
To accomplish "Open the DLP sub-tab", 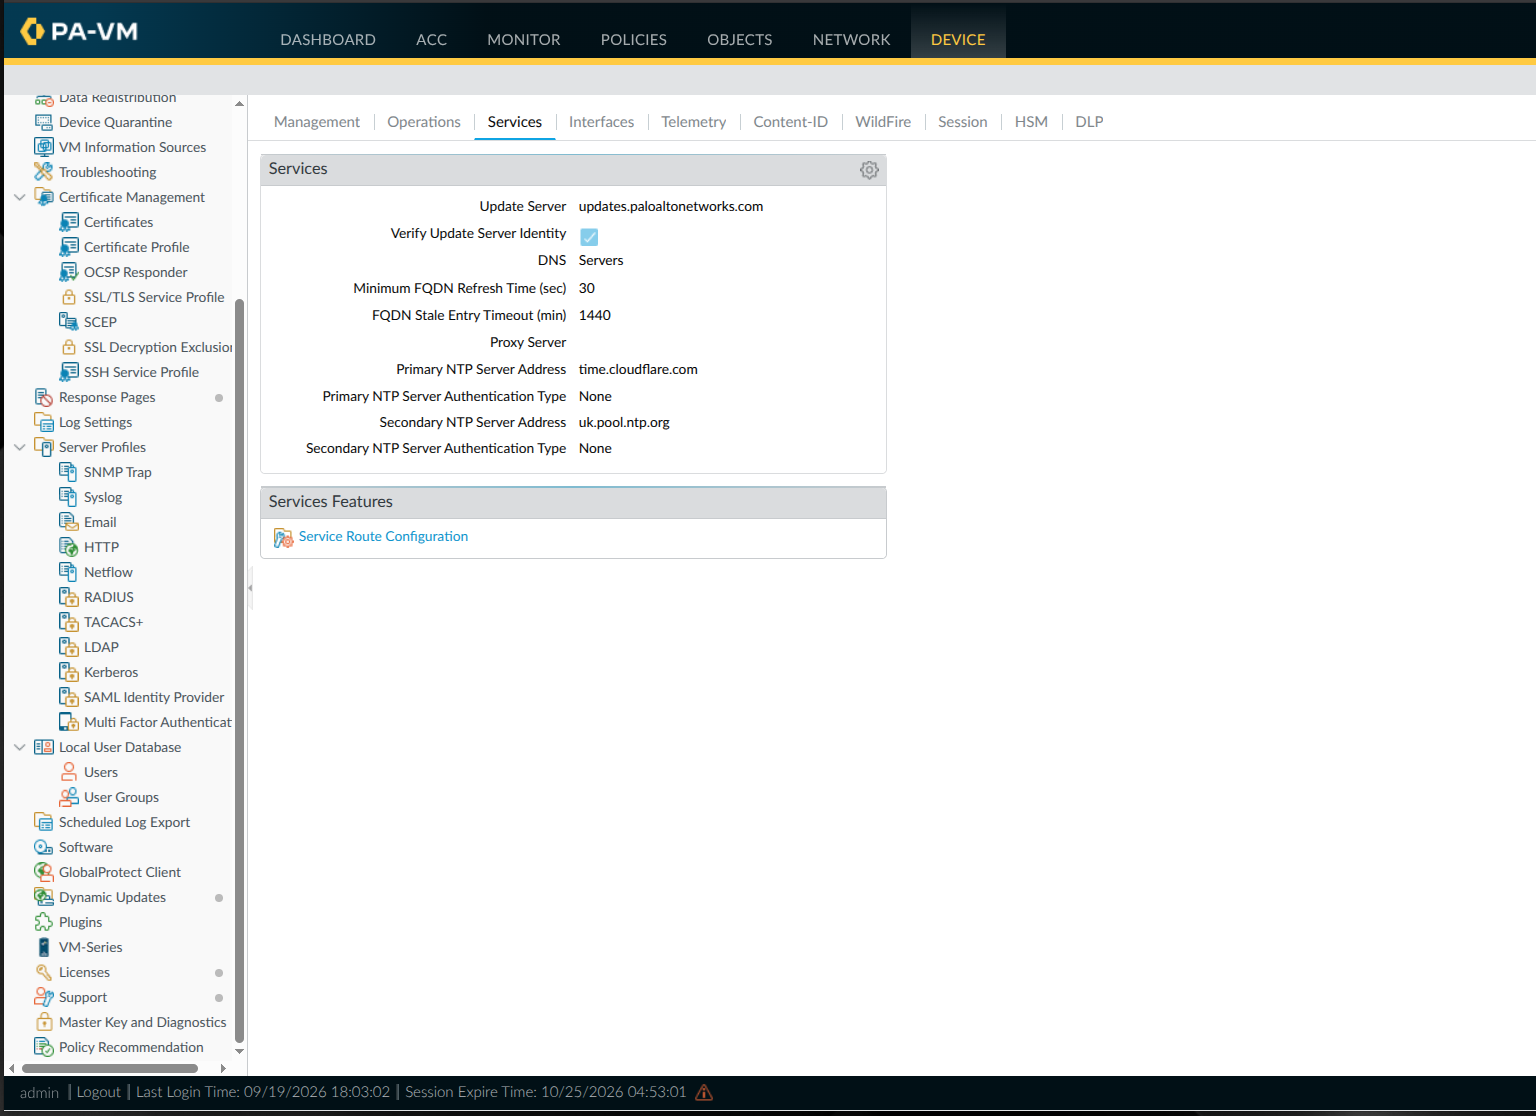I will pyautogui.click(x=1089, y=122).
